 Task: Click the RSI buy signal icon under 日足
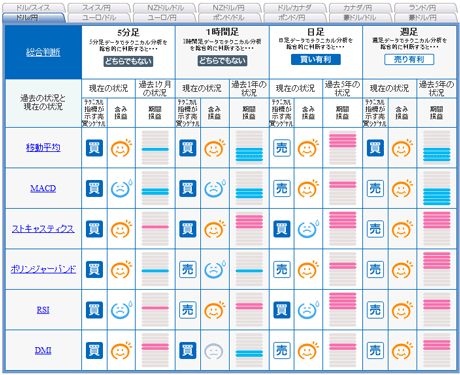[x=282, y=310]
